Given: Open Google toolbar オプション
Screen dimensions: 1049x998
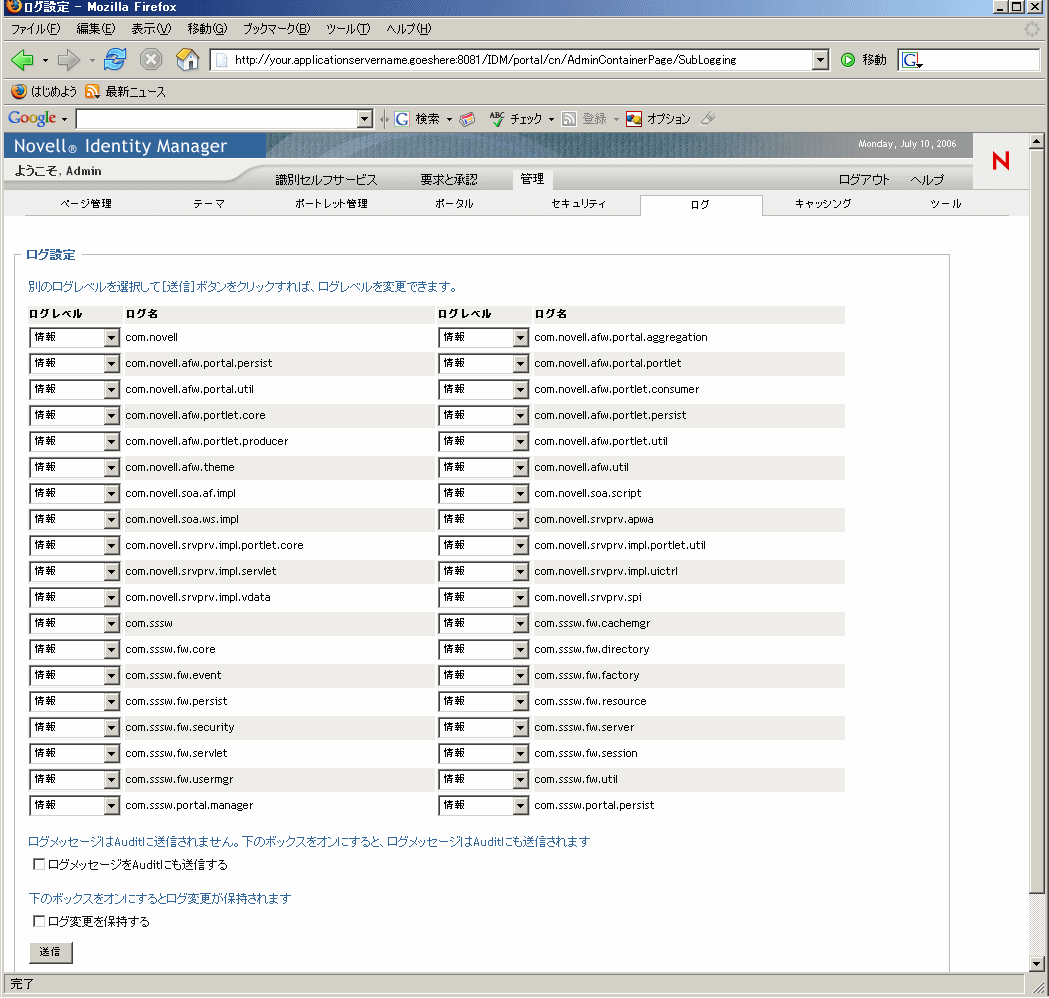Looking at the screenshot, I should pos(658,119).
